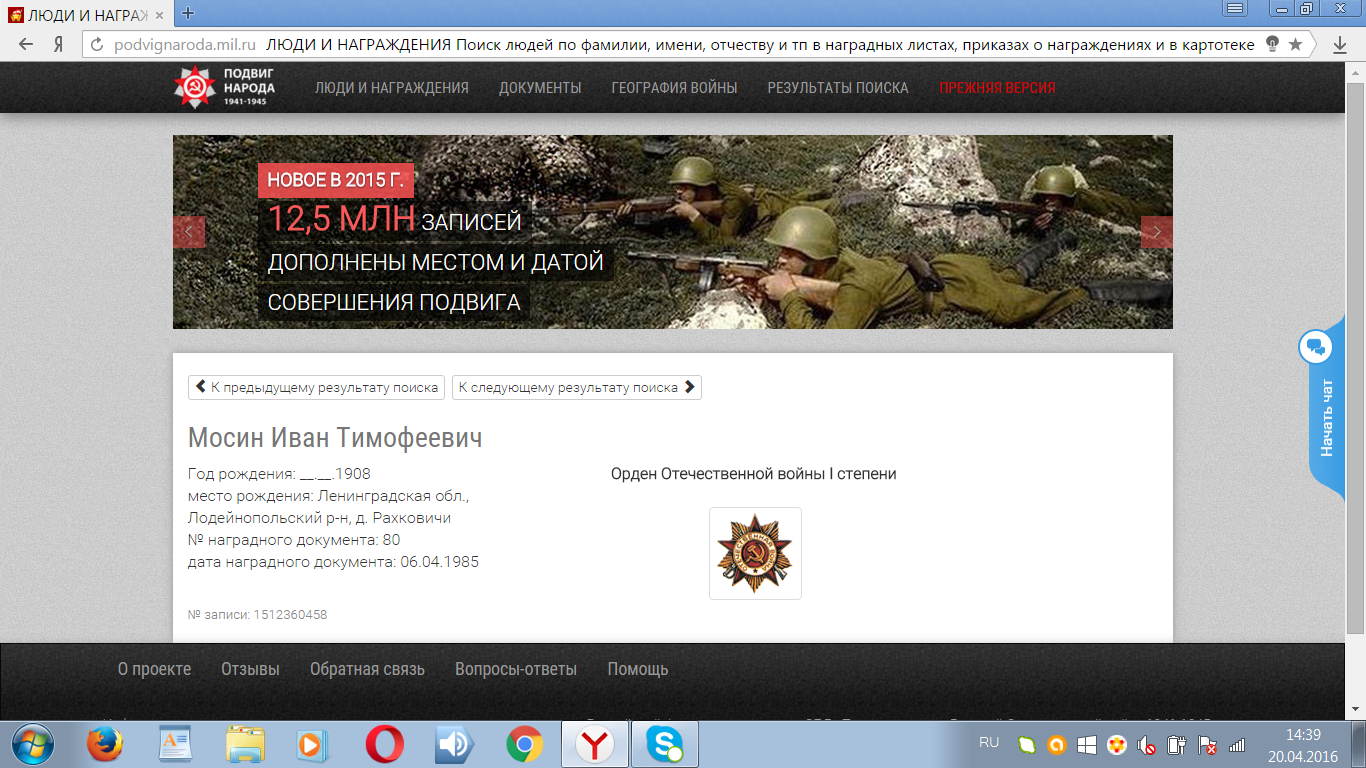Go to РЕЗУЛЬТАТЫ ПОИСКА page
1366x768 pixels.
(x=838, y=88)
